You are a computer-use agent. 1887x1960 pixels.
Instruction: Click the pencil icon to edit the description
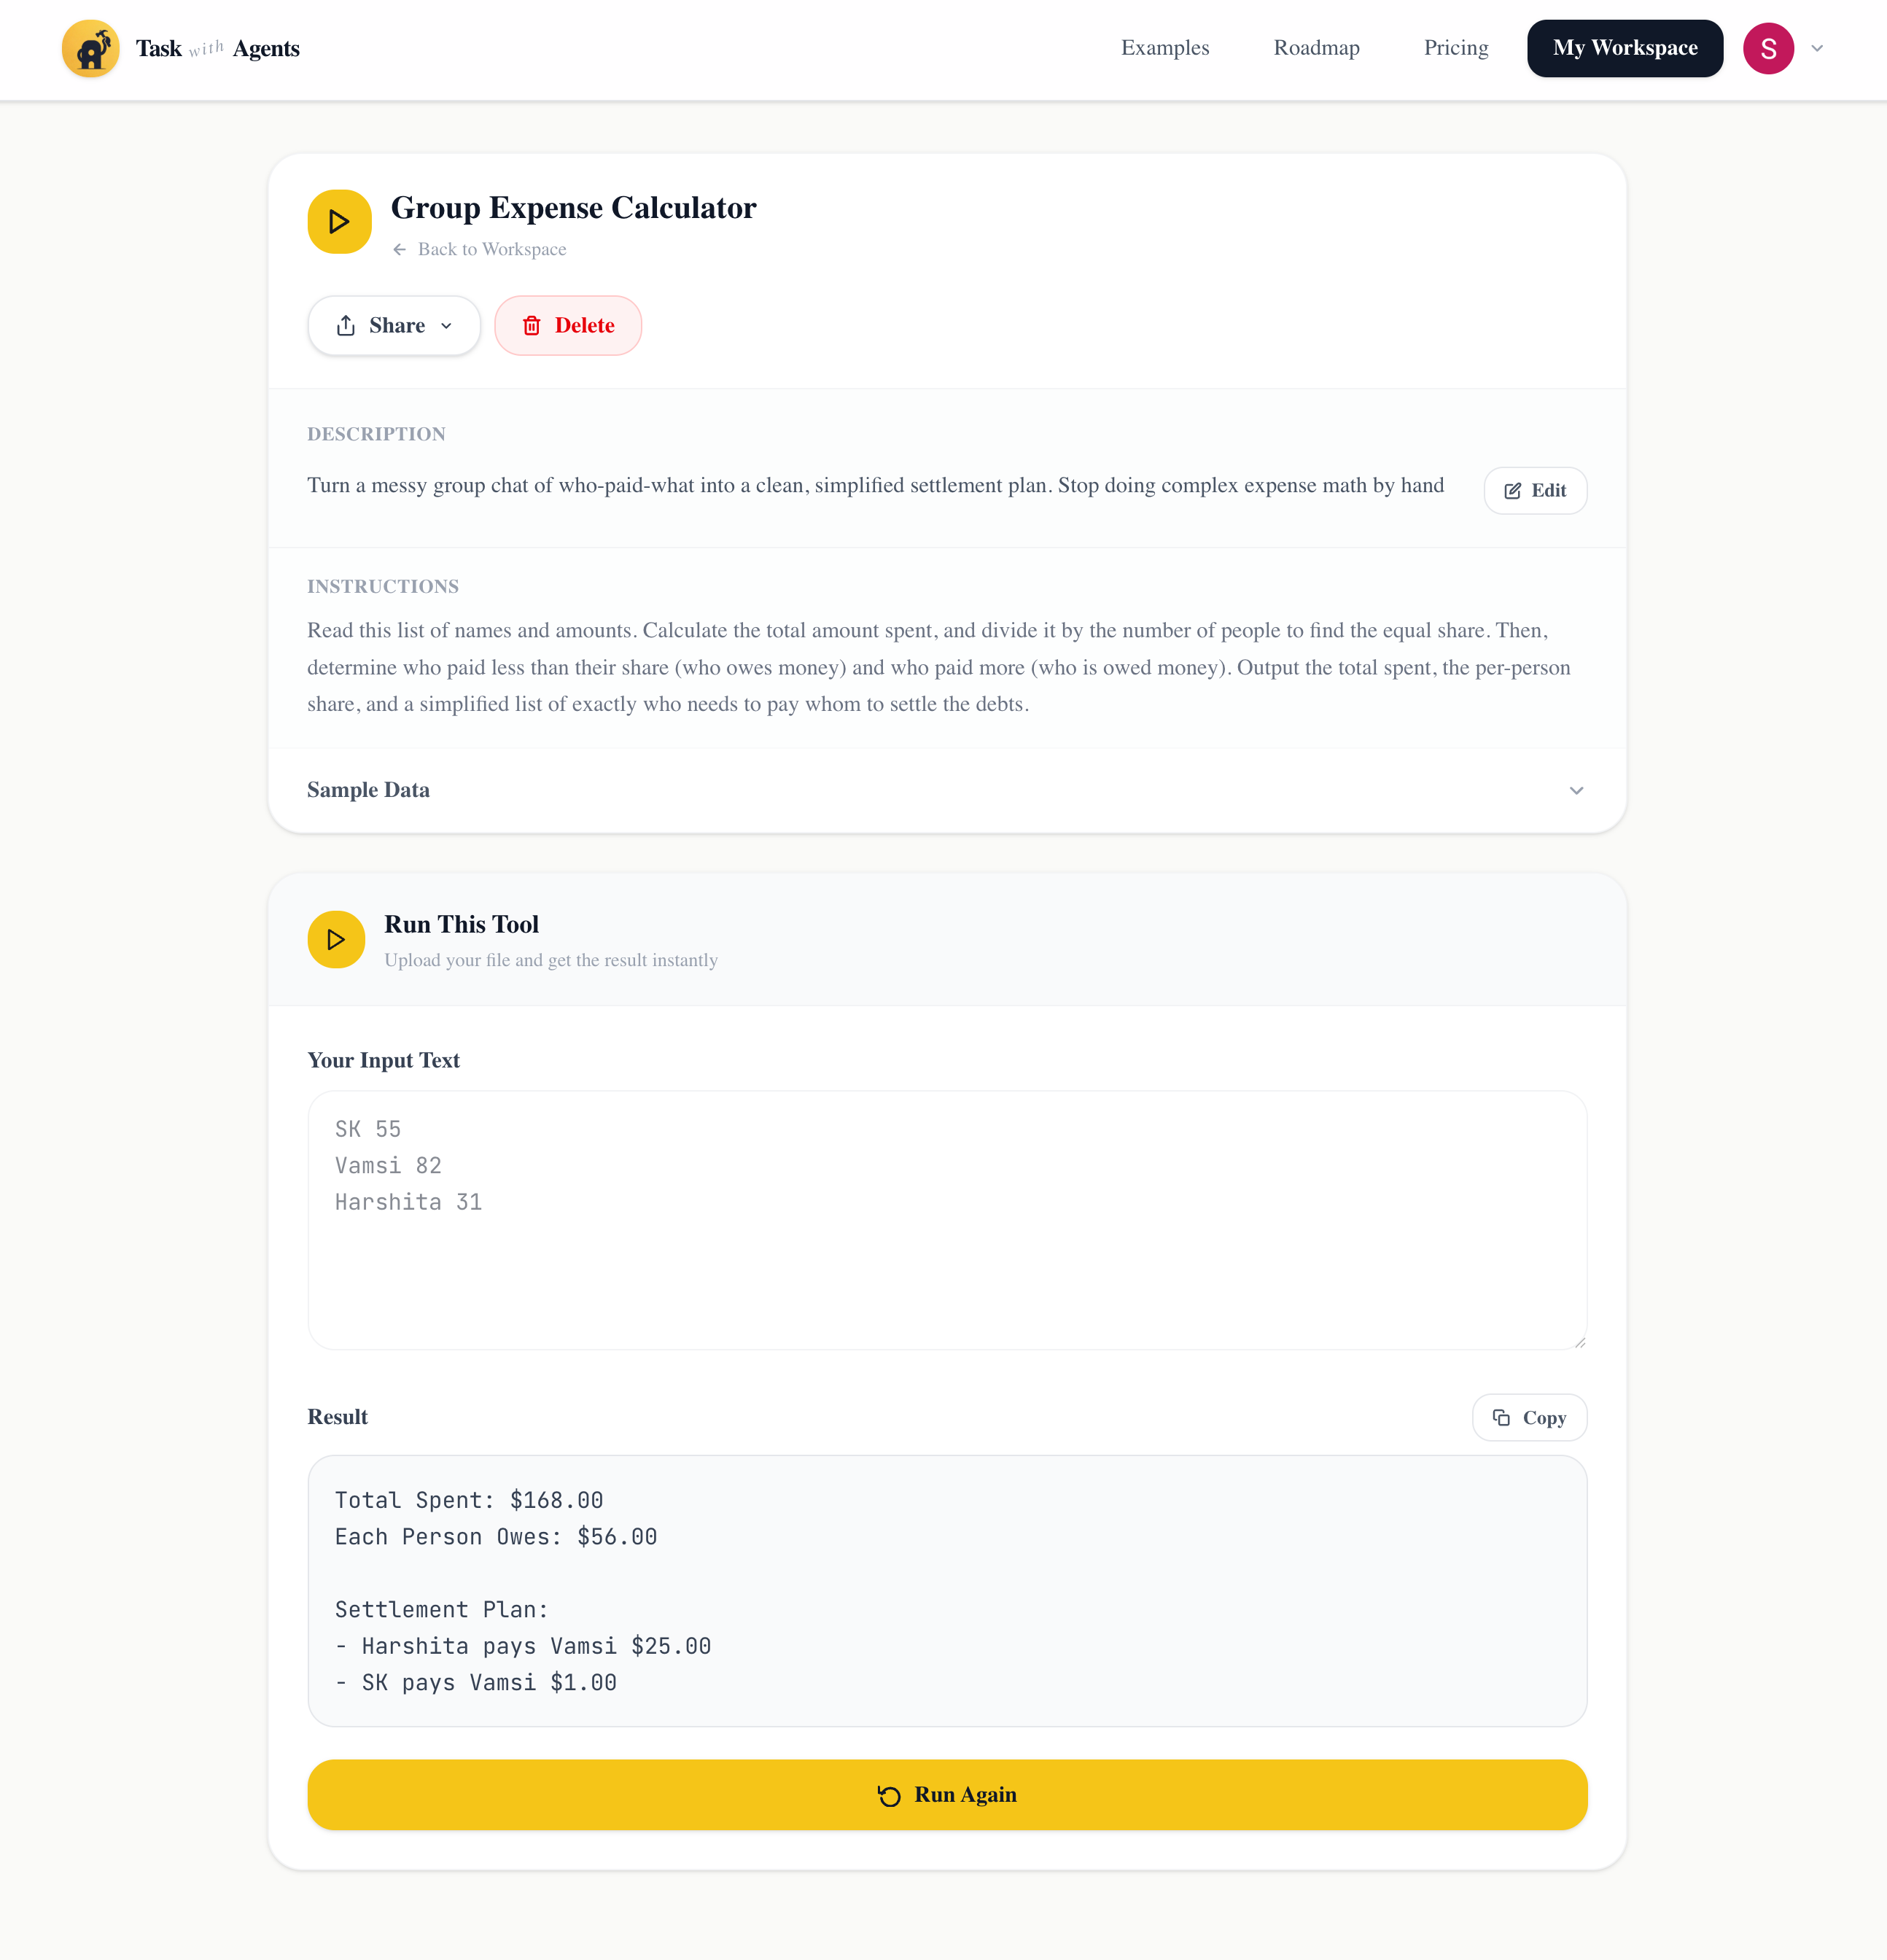click(1512, 490)
